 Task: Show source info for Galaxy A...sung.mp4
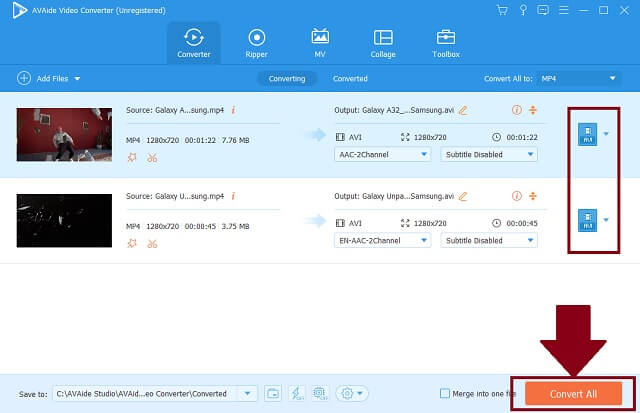click(x=233, y=110)
